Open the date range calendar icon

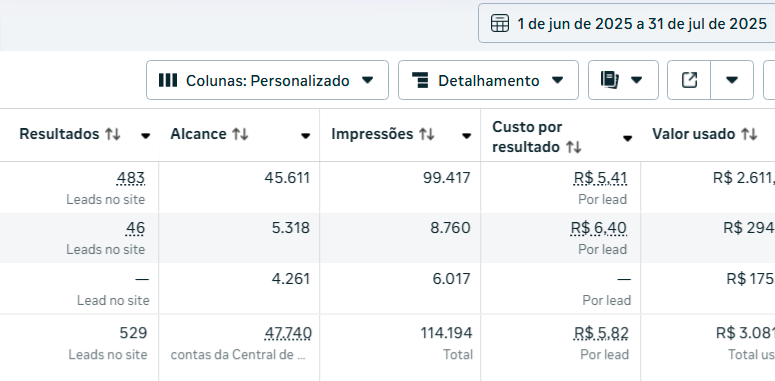(x=500, y=23)
